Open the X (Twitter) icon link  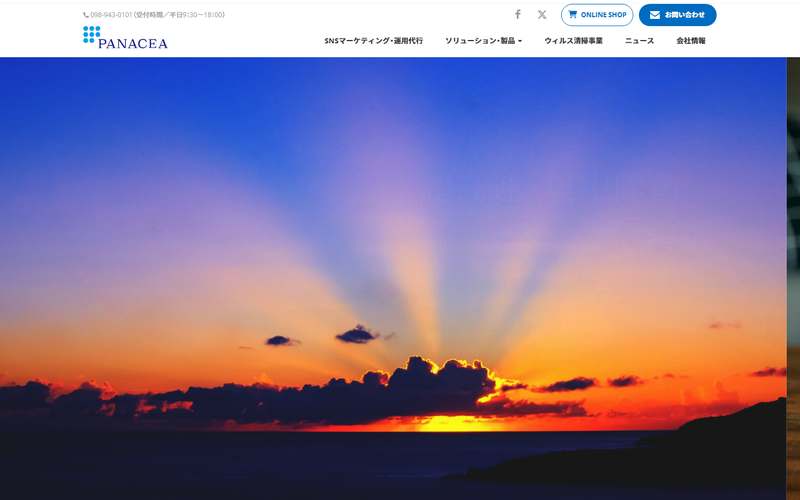[542, 15]
